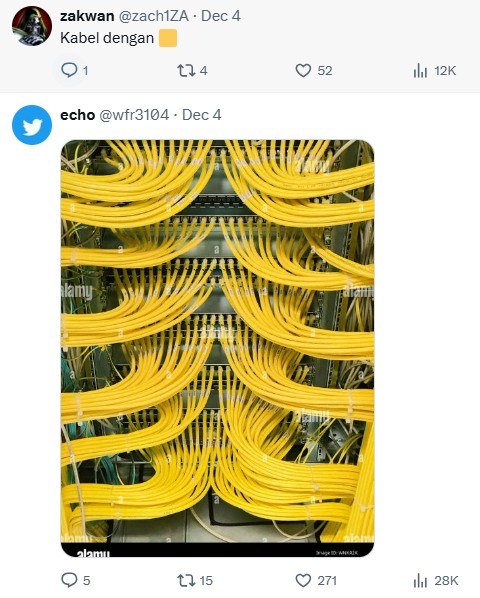Open zakwan's Kabel dengan tweet text
Screen dimensions: 480x598
click(x=107, y=38)
